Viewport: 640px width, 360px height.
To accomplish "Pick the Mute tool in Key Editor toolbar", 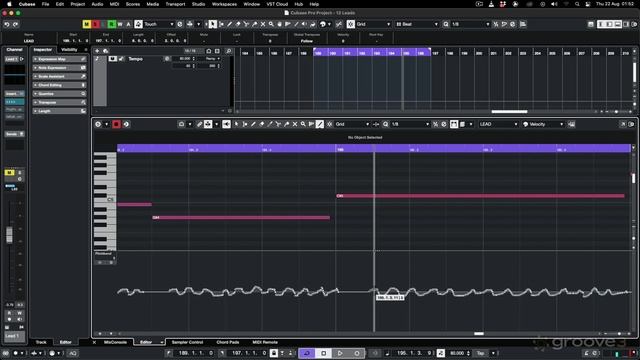I will point(295,124).
